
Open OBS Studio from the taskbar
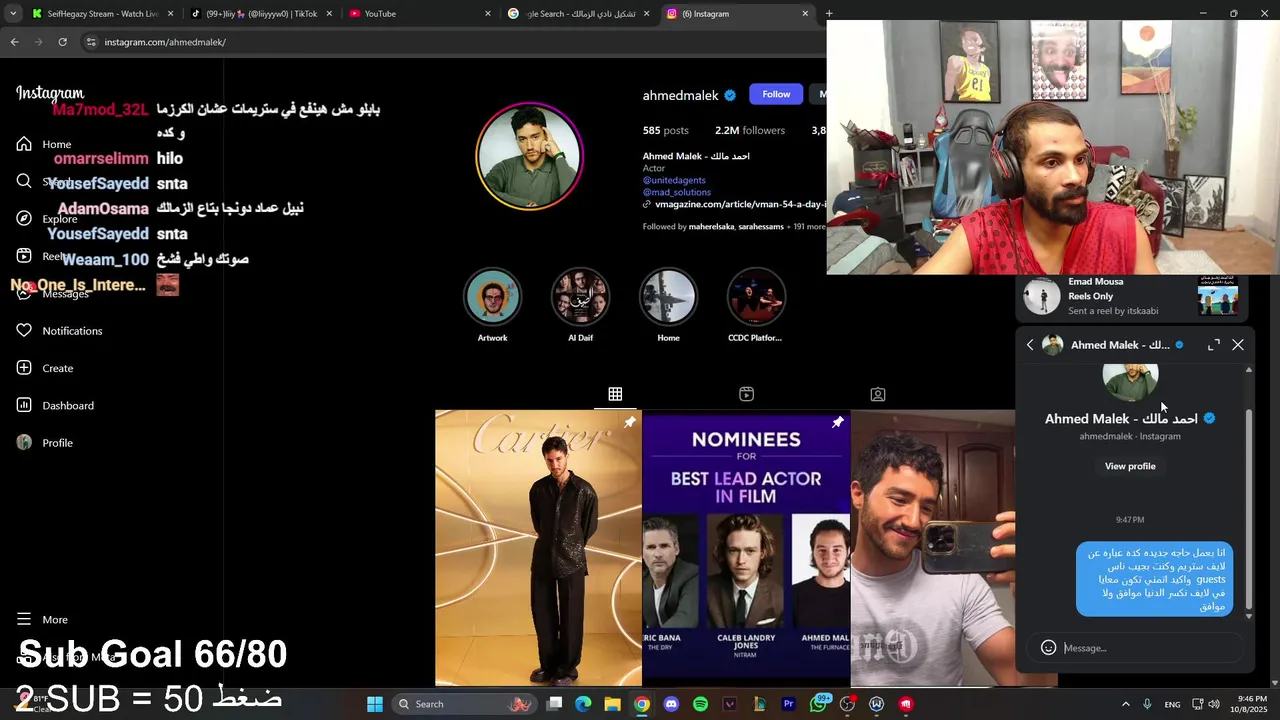848,704
